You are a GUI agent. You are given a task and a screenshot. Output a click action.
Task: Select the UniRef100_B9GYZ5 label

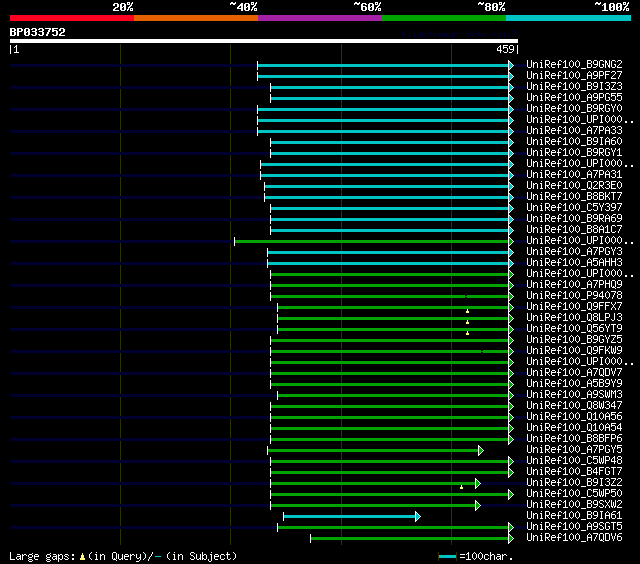(x=574, y=340)
